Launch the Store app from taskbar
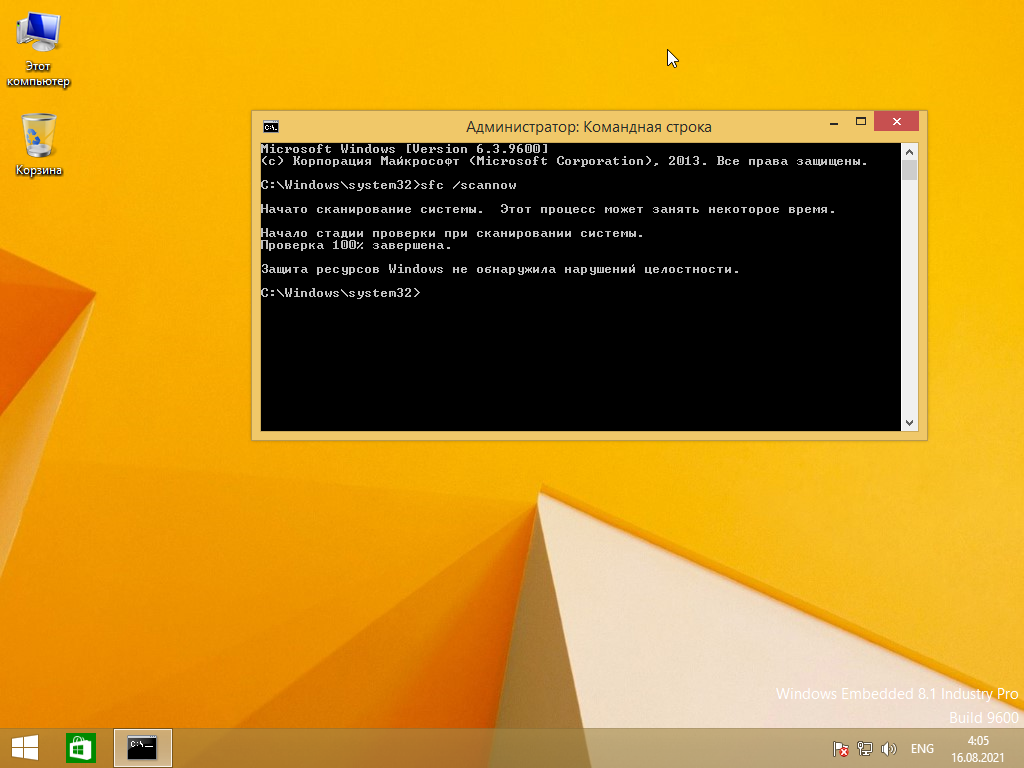Screen dimensions: 1024x768 (x=80, y=748)
